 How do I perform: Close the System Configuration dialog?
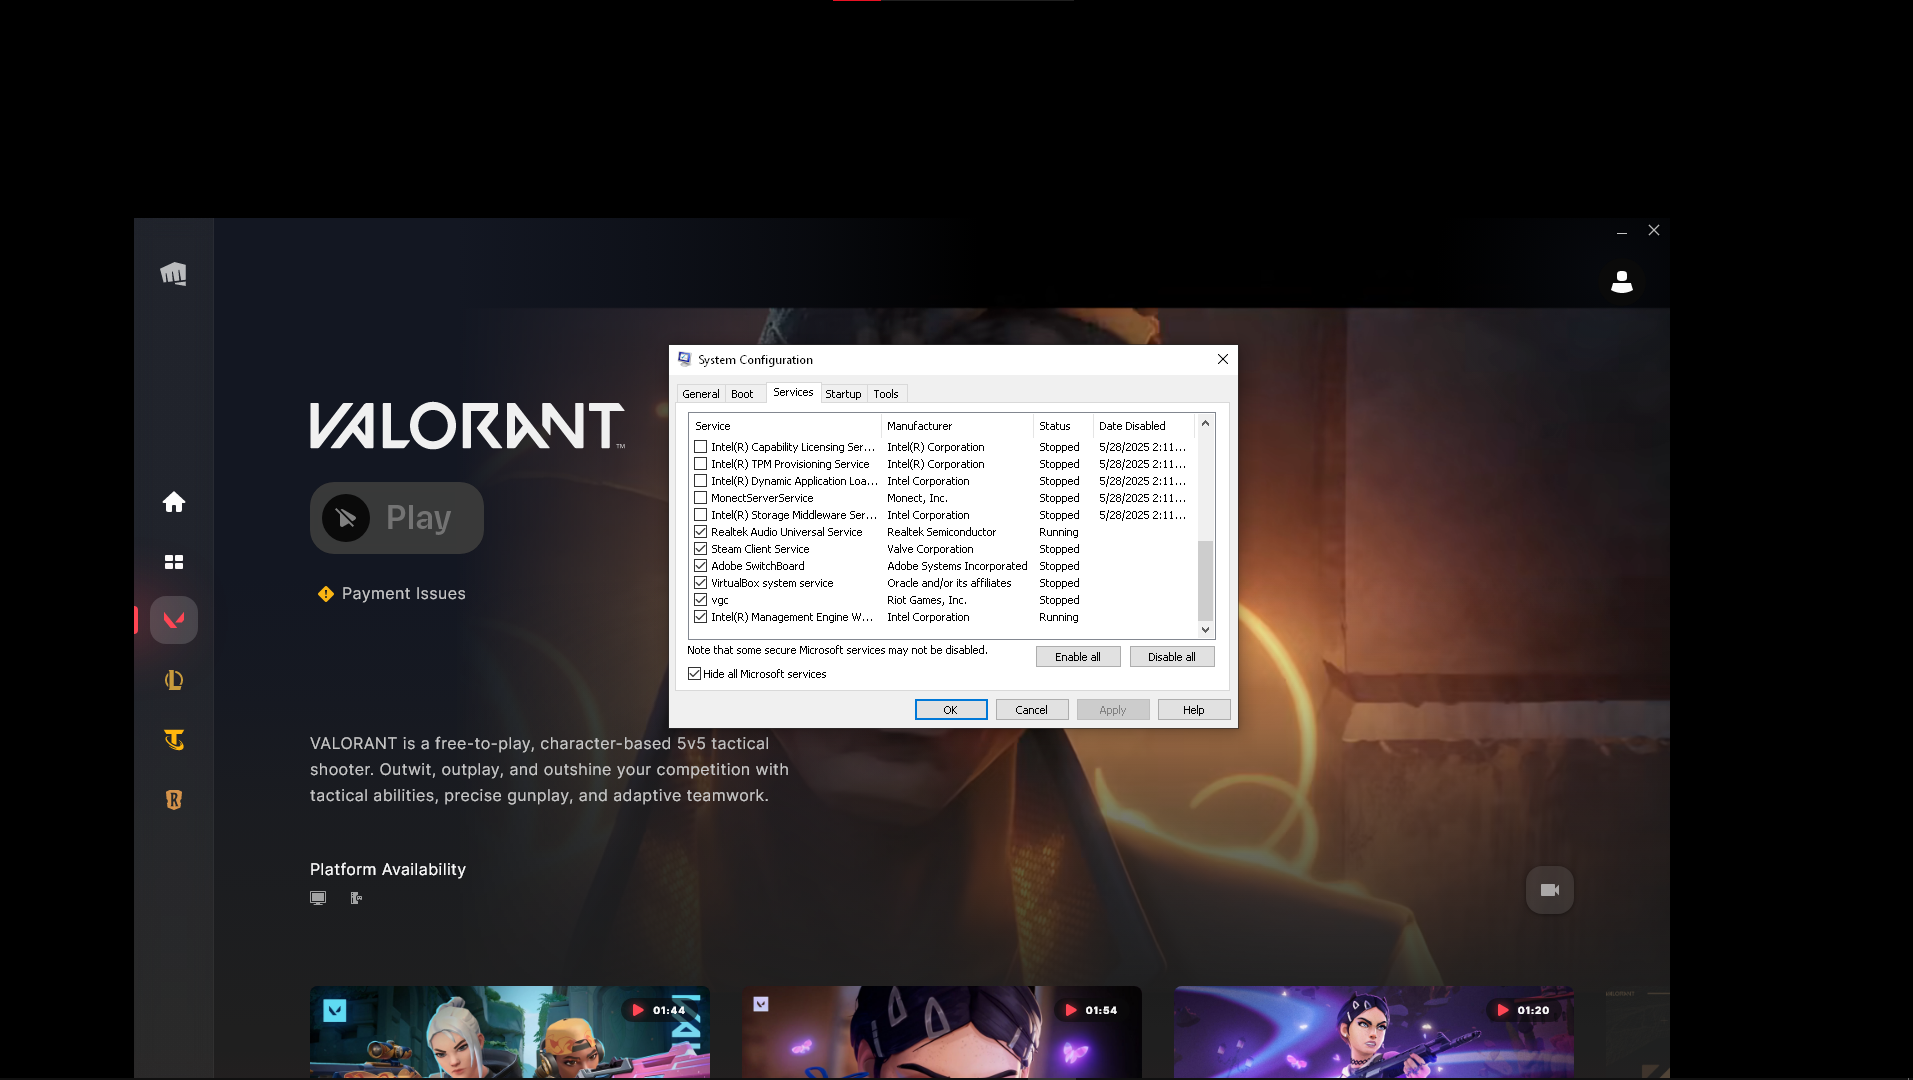click(1223, 359)
